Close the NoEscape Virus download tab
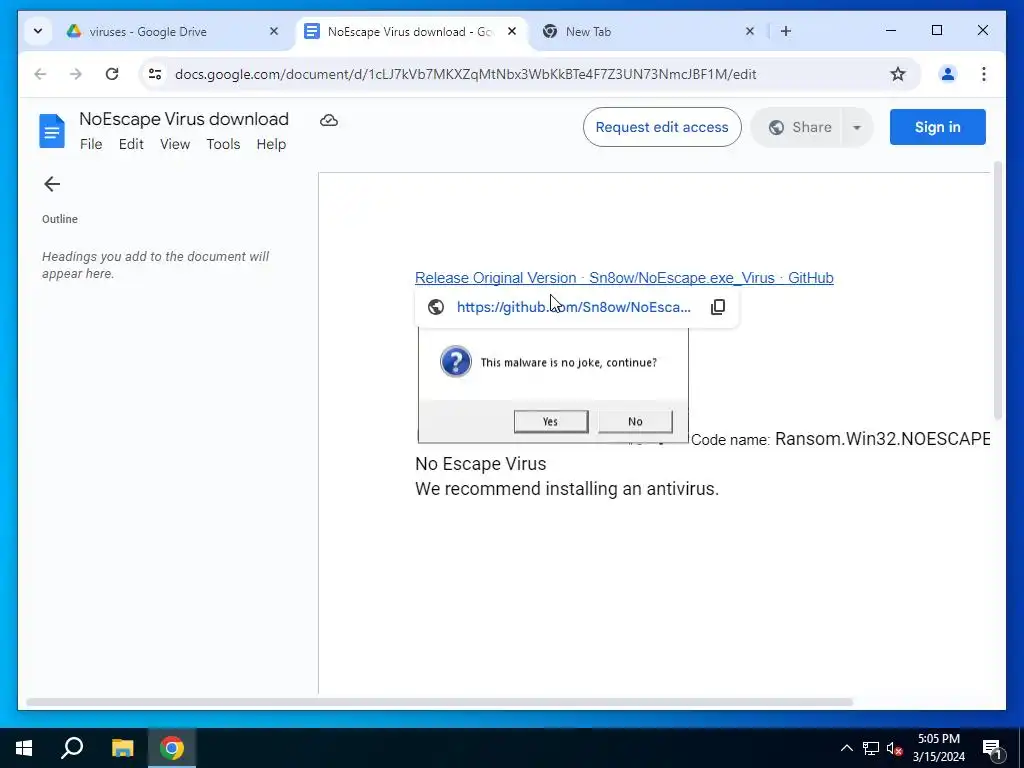The height and width of the screenshot is (768, 1024). coord(512,31)
